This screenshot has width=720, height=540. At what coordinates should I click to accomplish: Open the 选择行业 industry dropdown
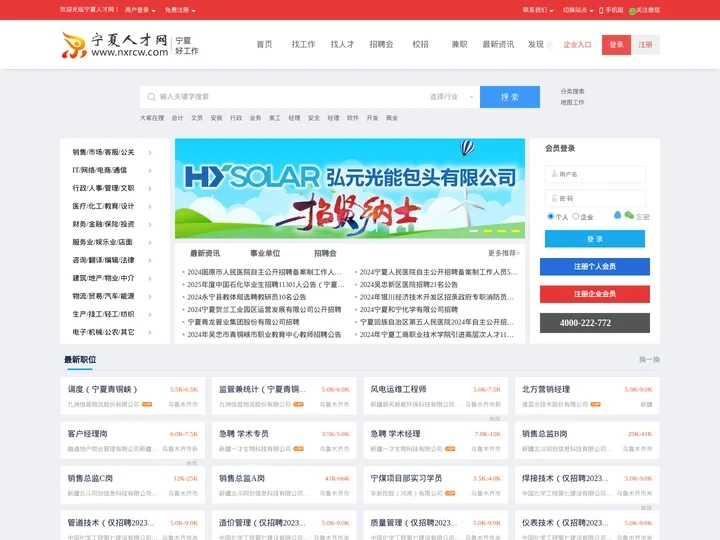click(x=451, y=97)
